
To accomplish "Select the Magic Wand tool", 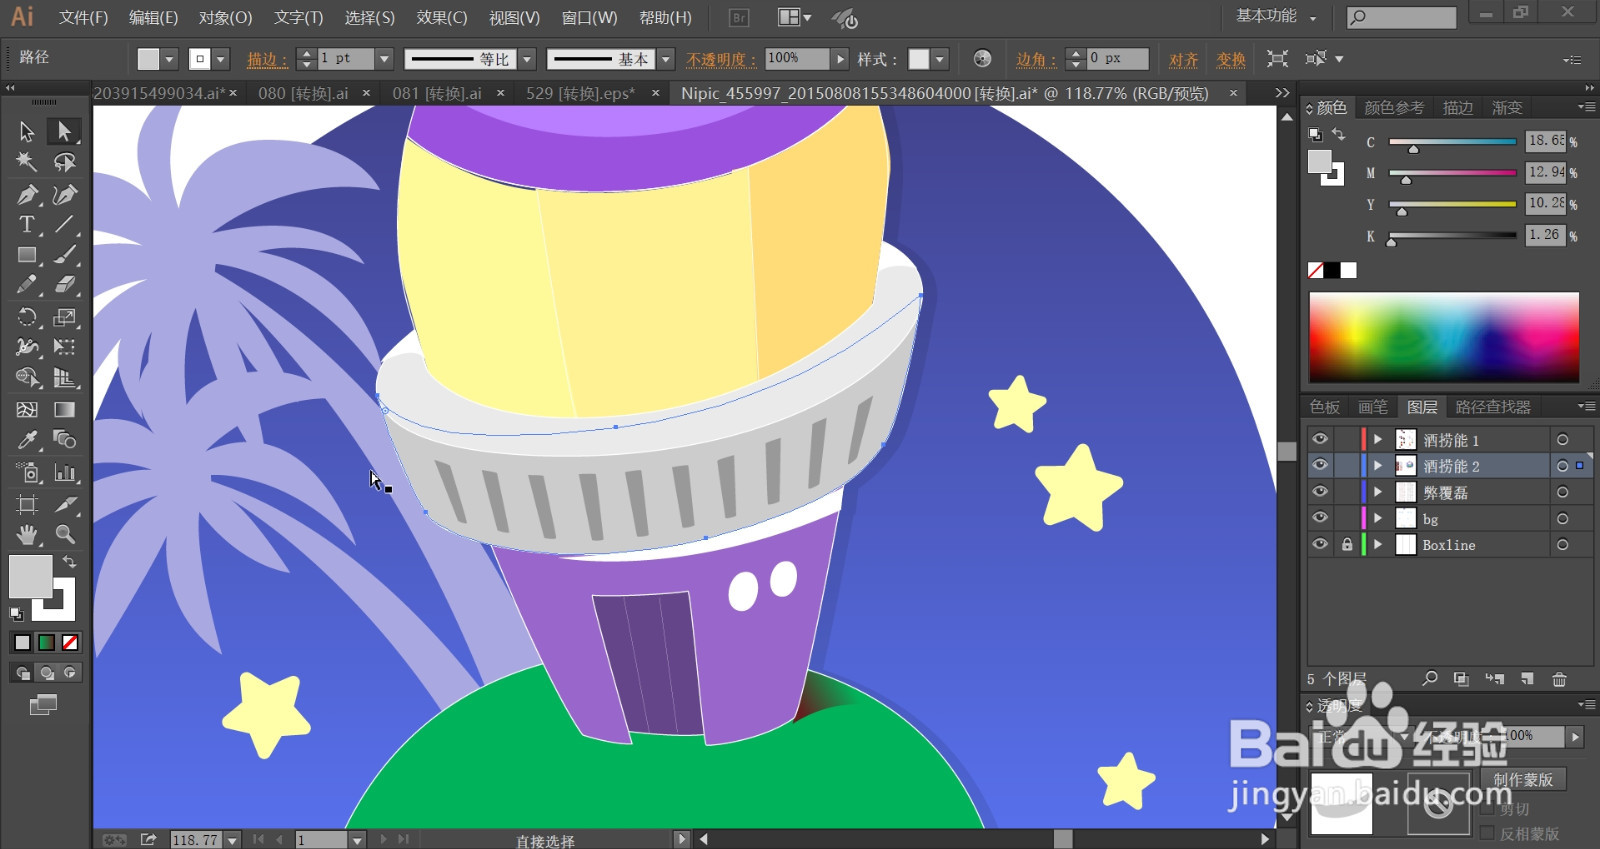I will [x=27, y=162].
